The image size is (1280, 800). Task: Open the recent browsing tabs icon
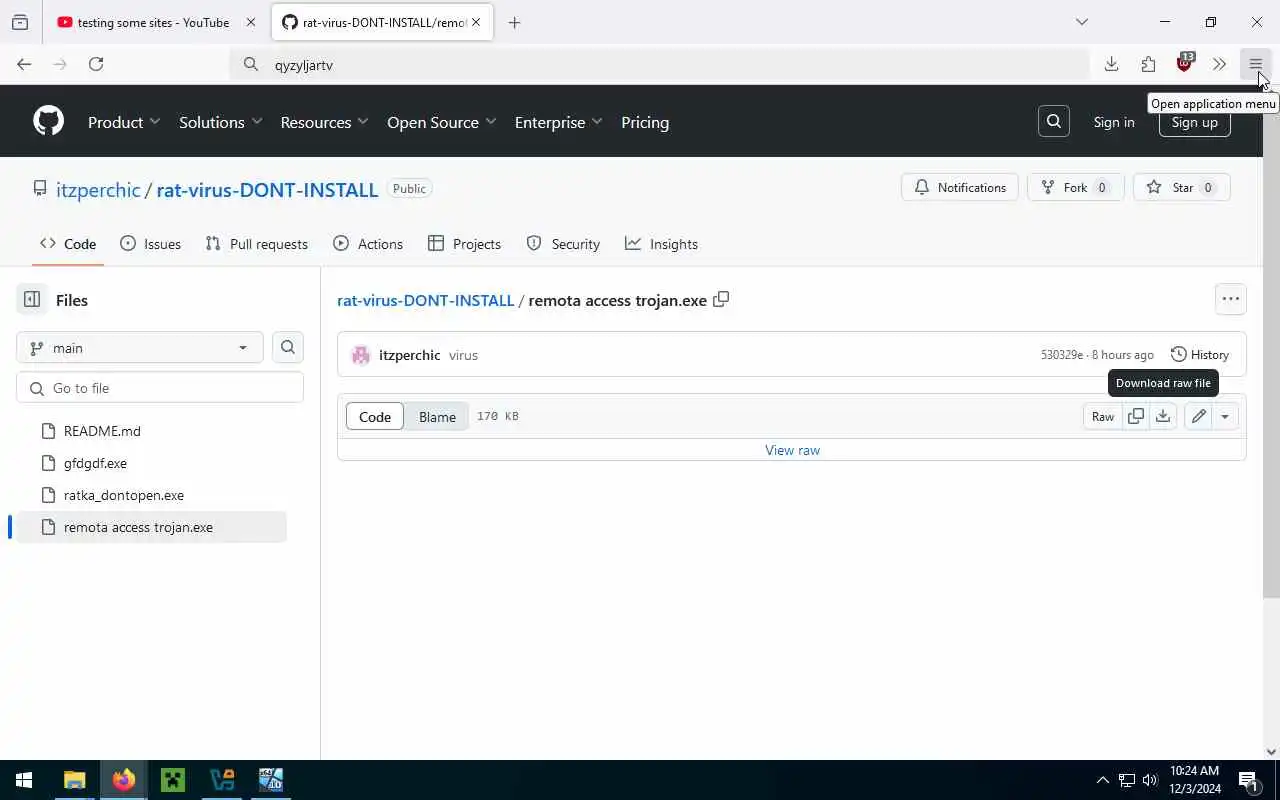point(20,22)
